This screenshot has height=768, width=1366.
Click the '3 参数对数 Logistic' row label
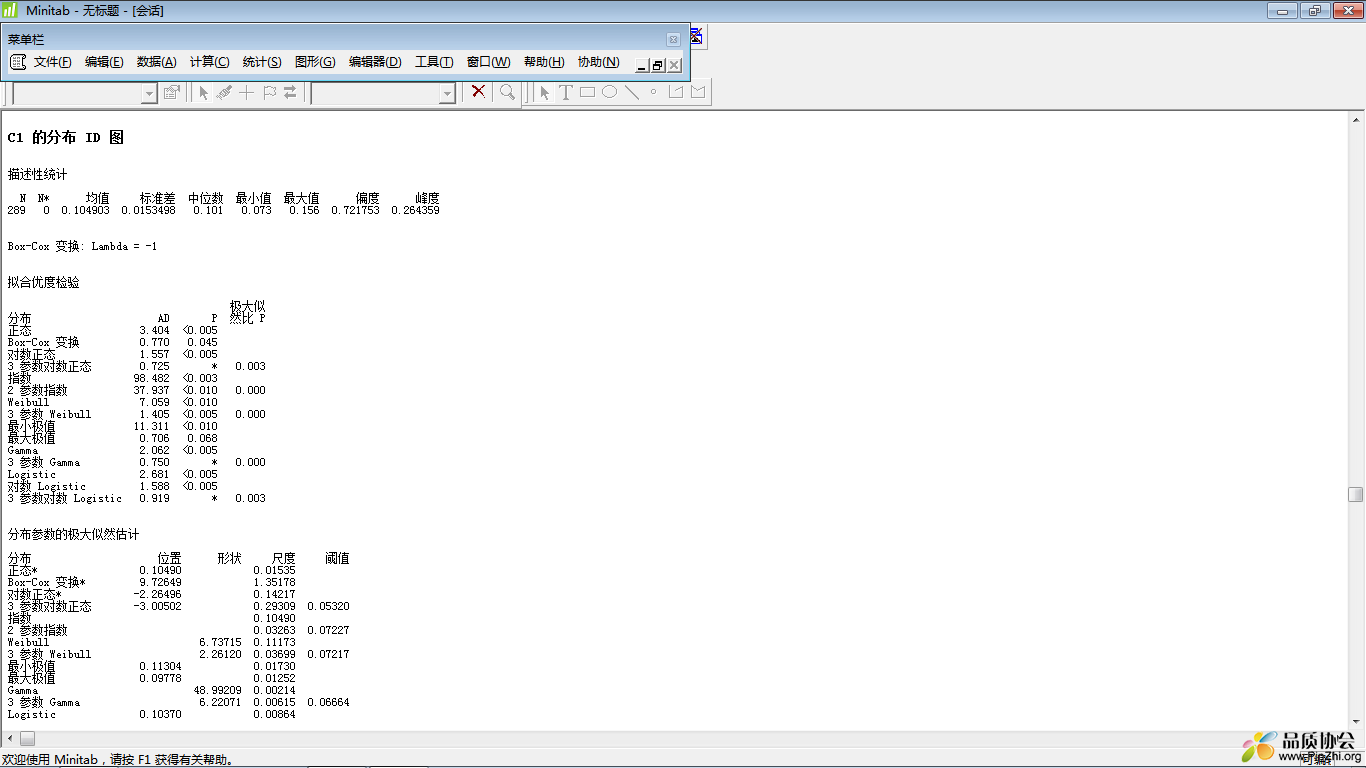click(x=65, y=498)
